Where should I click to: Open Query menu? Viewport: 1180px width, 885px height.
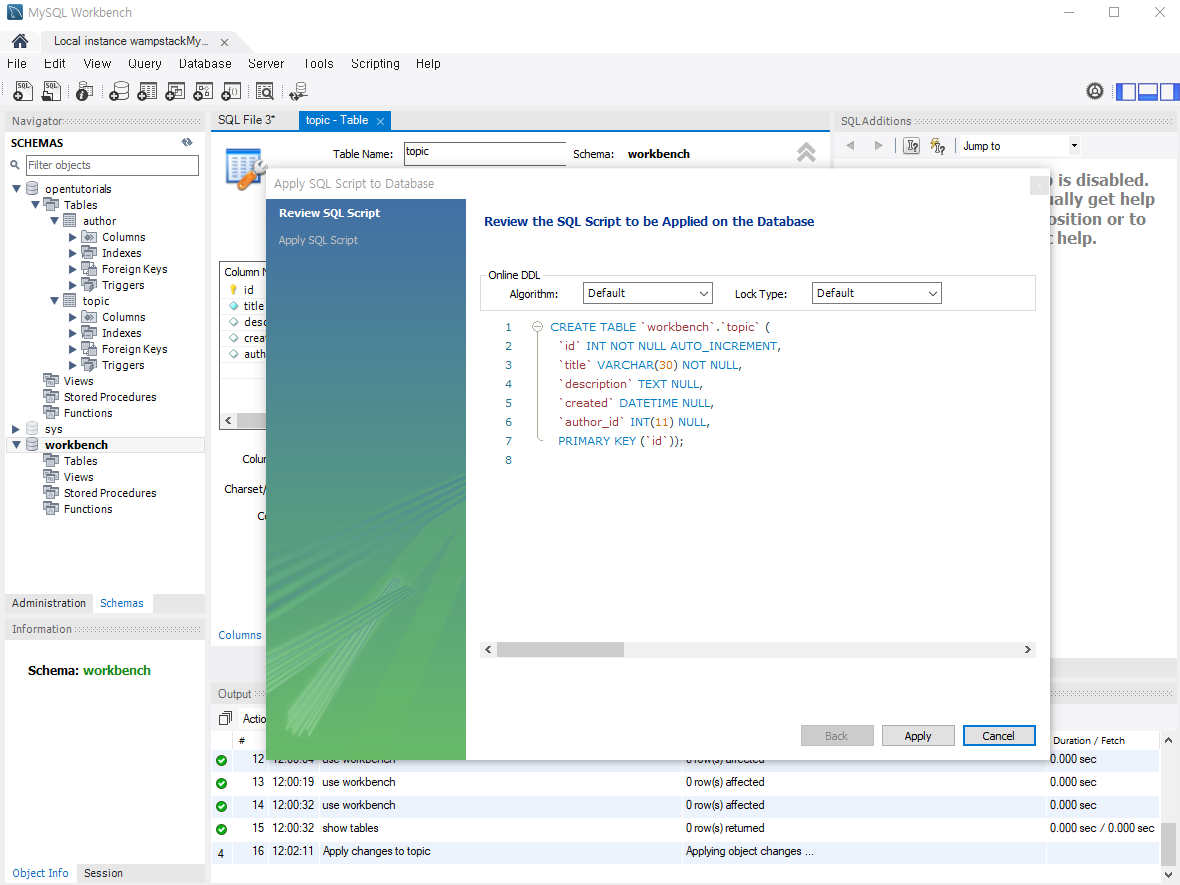click(144, 64)
